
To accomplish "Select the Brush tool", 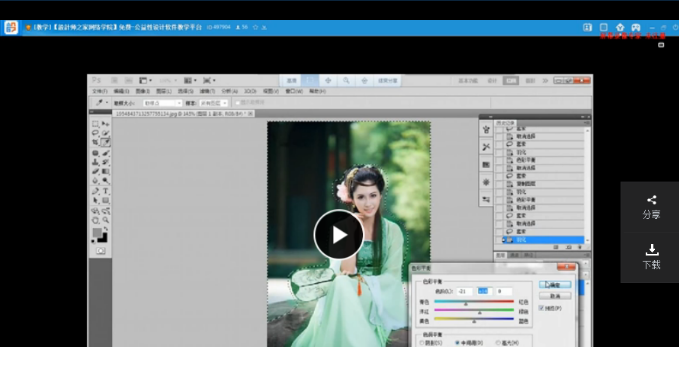I will tap(105, 153).
